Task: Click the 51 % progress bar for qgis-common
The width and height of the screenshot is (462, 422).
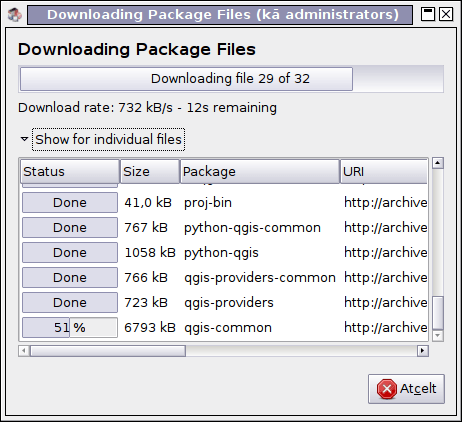Action: (x=70, y=328)
